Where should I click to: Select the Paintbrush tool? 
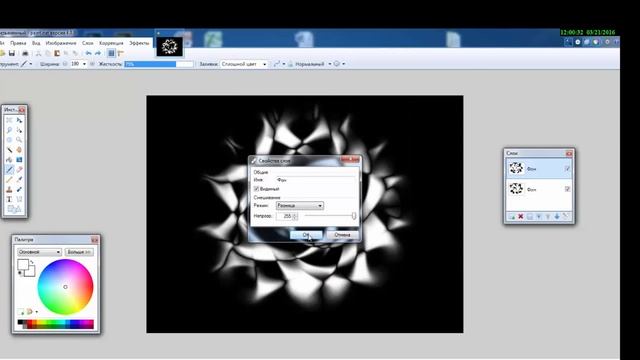coord(9,170)
